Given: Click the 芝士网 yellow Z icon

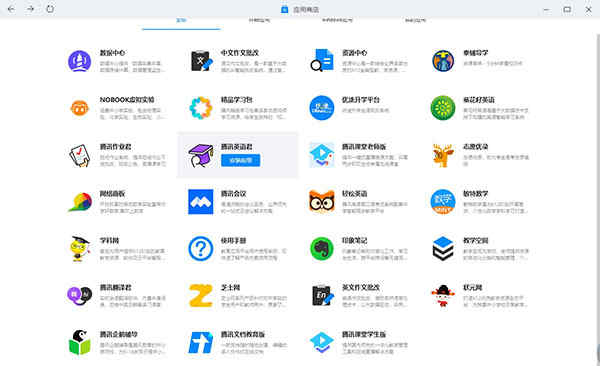Looking at the screenshot, I should [201, 296].
